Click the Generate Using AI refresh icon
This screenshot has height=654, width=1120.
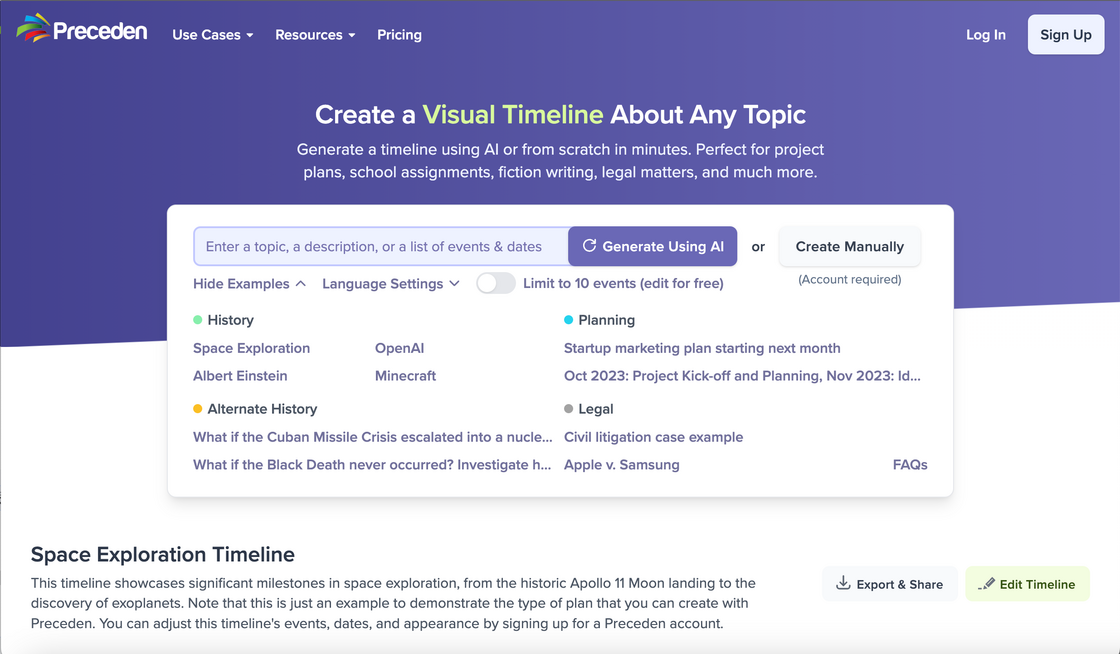coord(589,246)
